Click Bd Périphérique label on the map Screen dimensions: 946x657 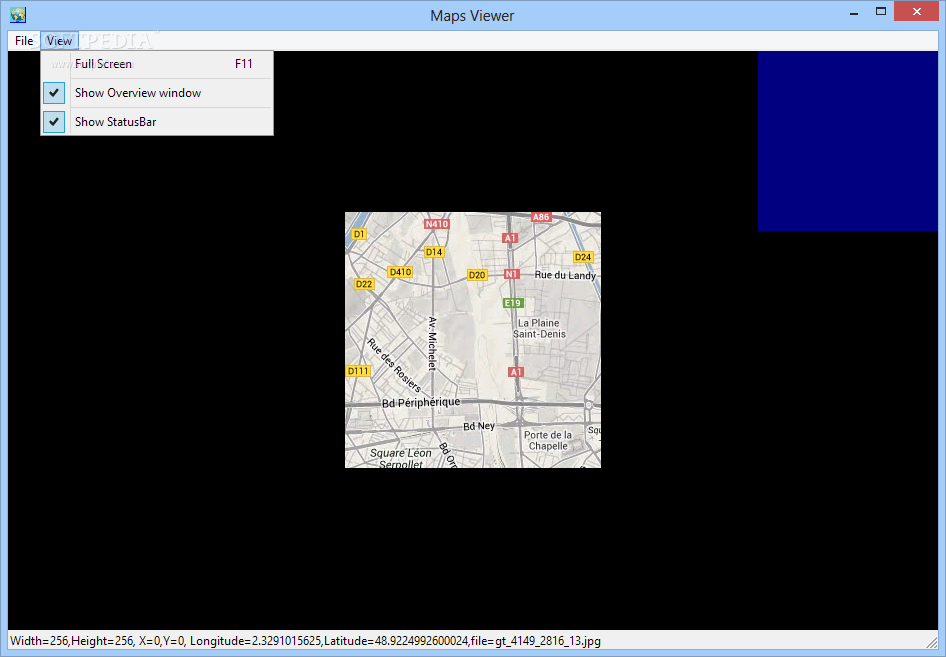point(421,402)
